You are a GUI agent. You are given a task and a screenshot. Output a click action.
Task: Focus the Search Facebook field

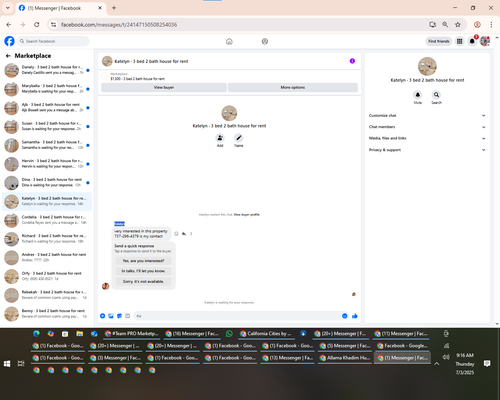(x=53, y=41)
